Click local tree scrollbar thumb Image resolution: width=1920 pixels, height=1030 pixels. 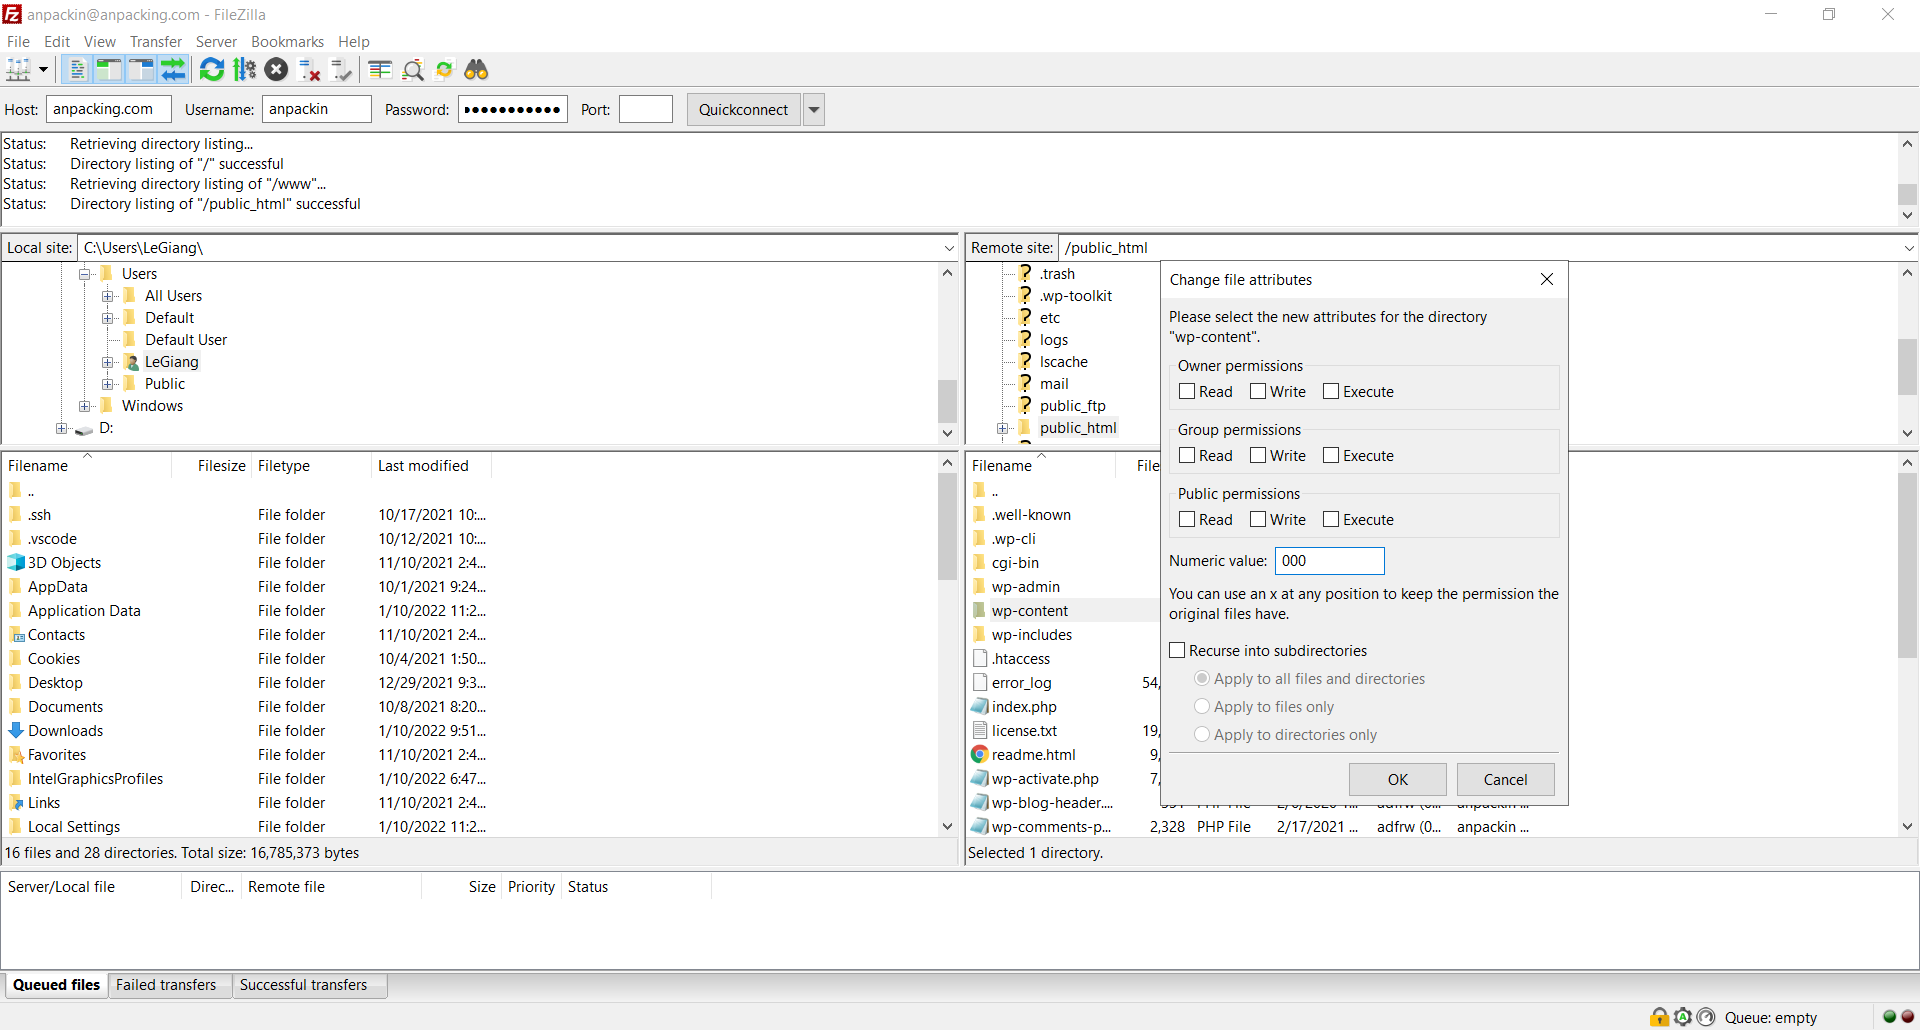pyautogui.click(x=947, y=401)
